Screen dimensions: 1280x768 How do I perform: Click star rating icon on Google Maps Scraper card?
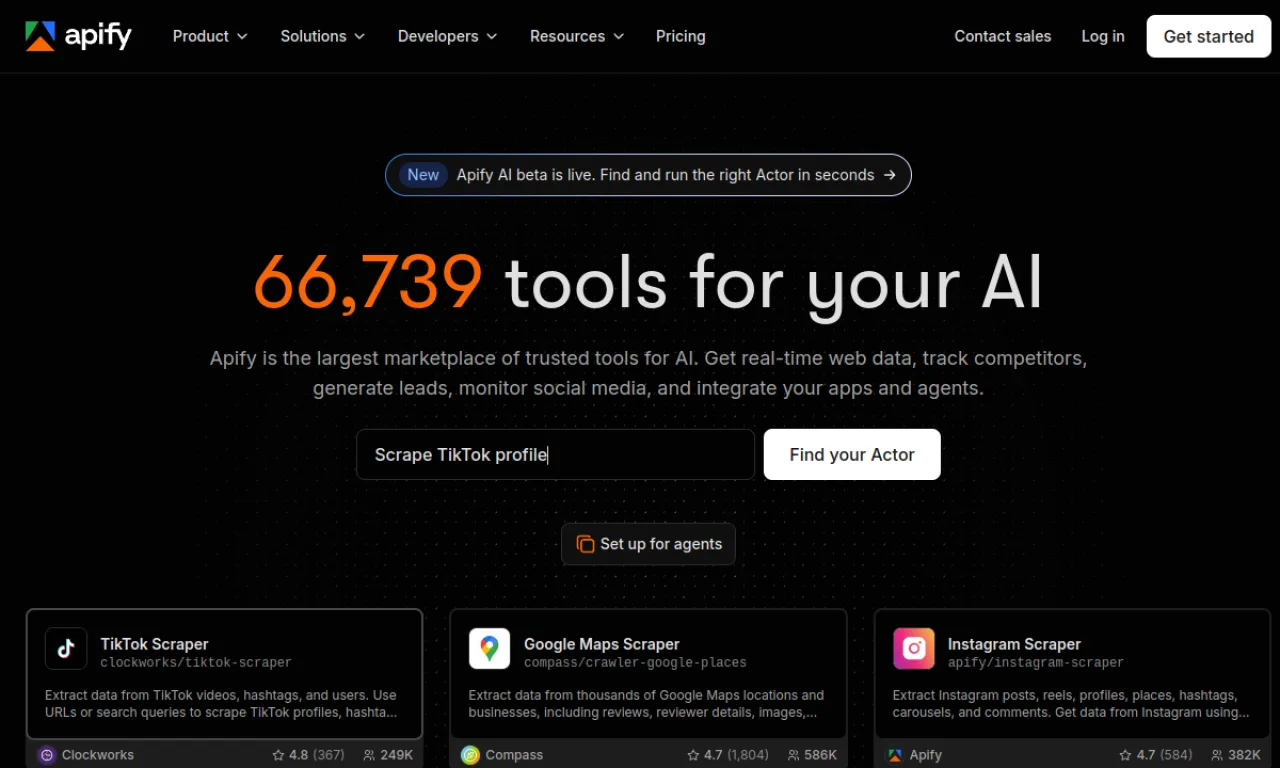tap(692, 755)
